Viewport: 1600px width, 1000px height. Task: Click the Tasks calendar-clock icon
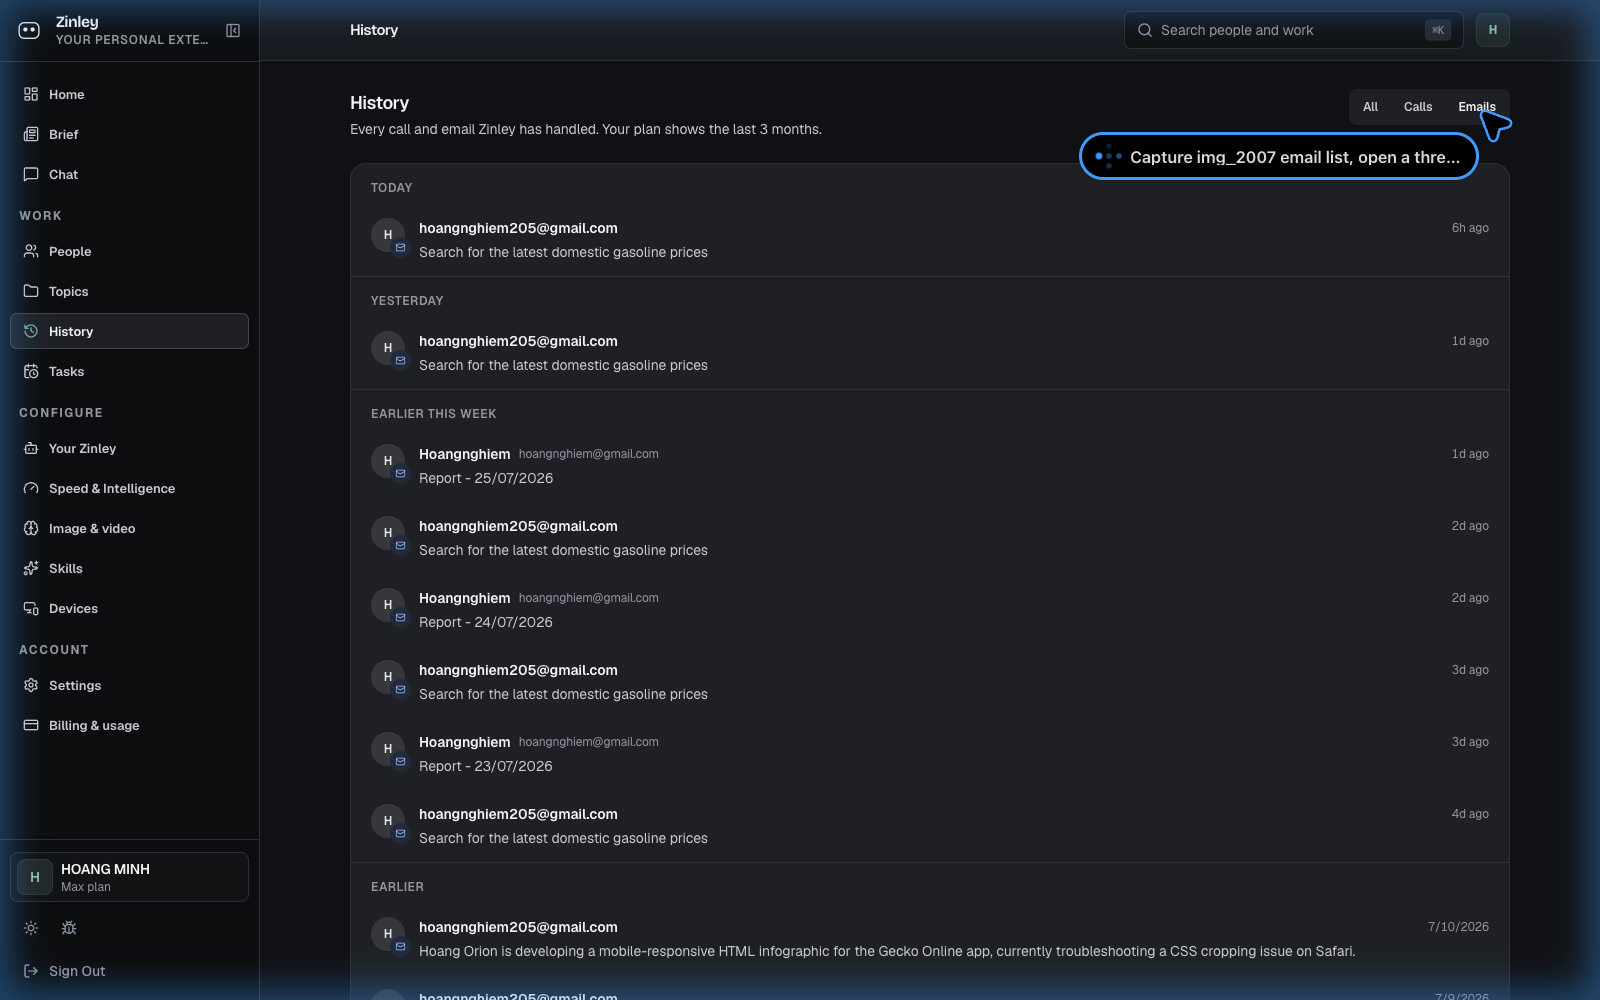[31, 371]
